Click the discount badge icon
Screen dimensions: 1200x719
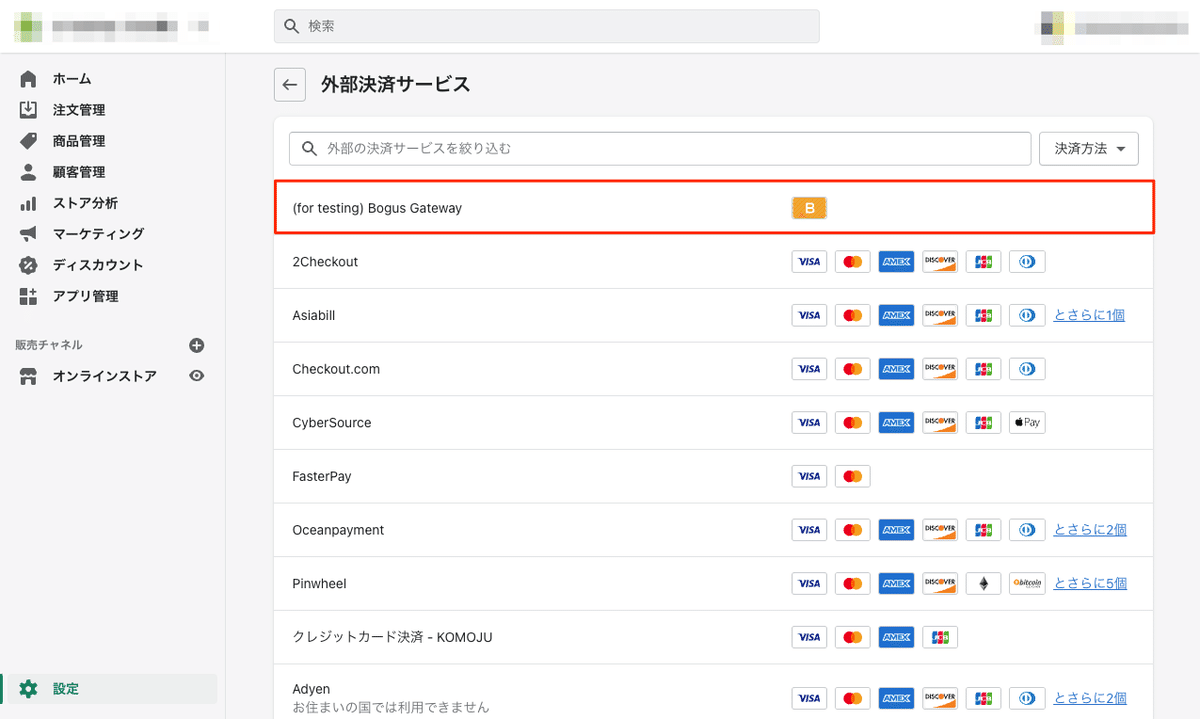[28, 265]
